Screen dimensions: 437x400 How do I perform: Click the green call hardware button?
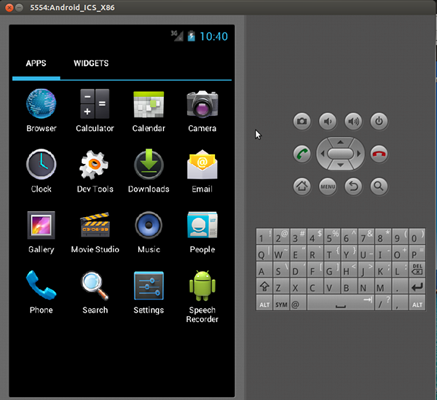point(302,154)
